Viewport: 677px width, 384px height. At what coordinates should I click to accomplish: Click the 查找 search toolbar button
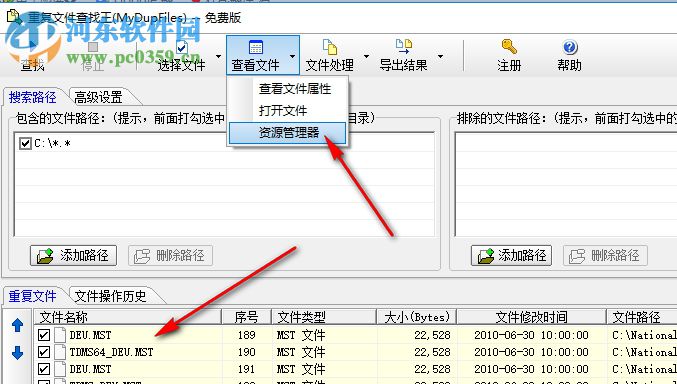[x=32, y=55]
